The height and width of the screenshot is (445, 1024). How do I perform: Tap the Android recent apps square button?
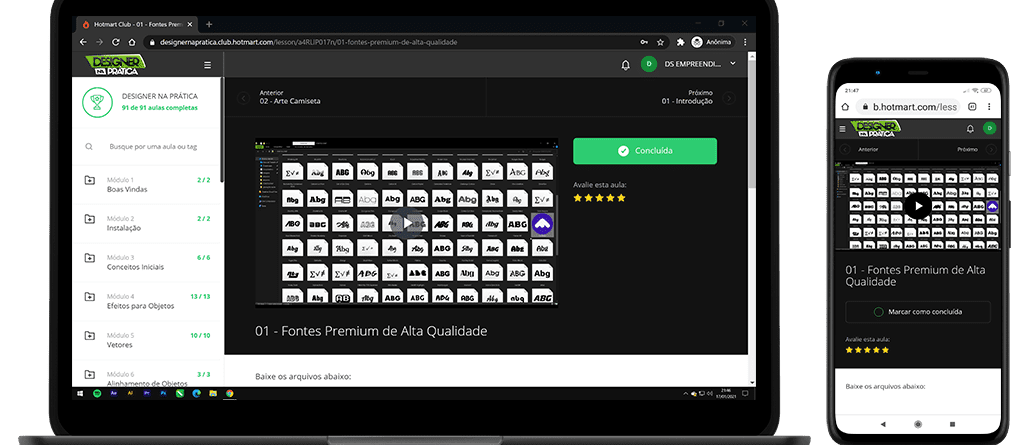coord(952,424)
